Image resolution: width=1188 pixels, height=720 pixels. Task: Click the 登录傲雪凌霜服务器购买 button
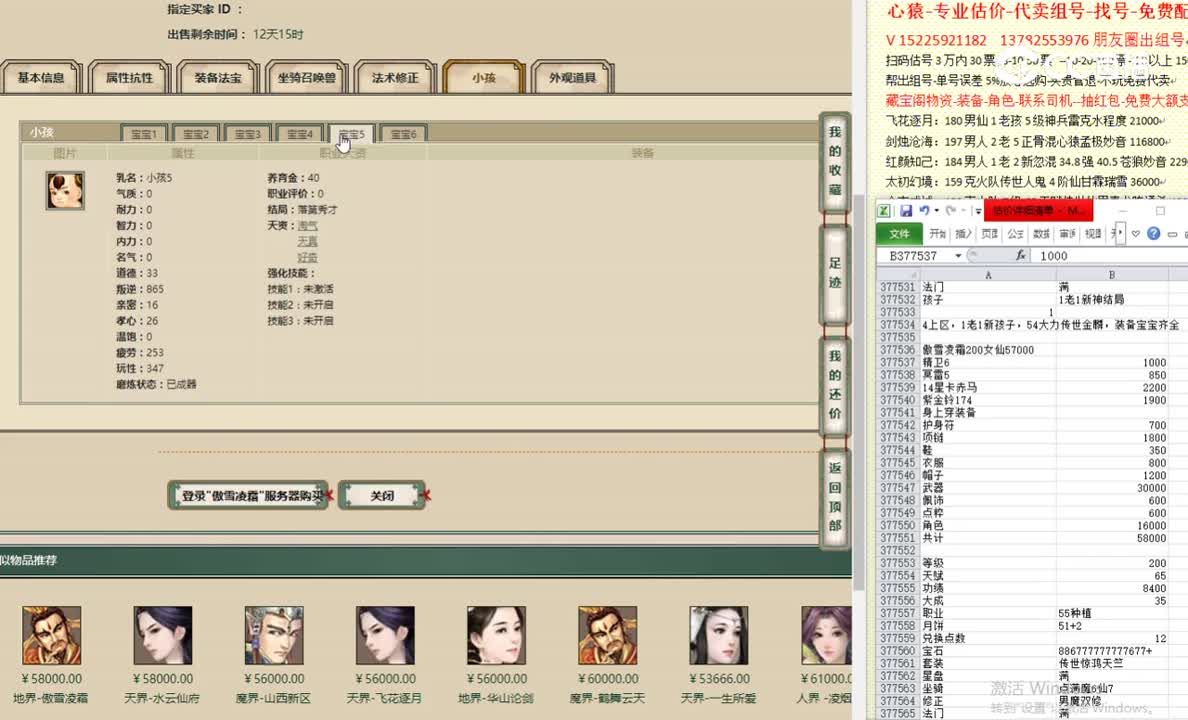click(x=248, y=495)
